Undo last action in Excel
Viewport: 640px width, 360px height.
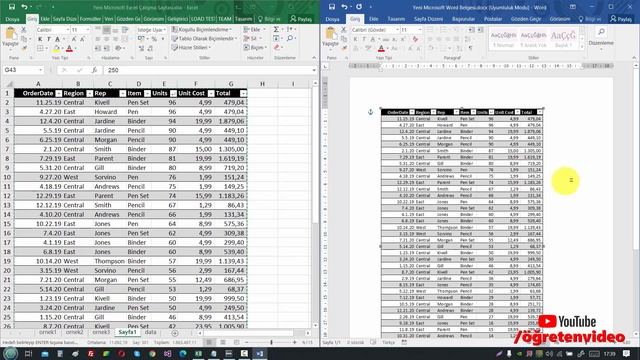(24, 7)
